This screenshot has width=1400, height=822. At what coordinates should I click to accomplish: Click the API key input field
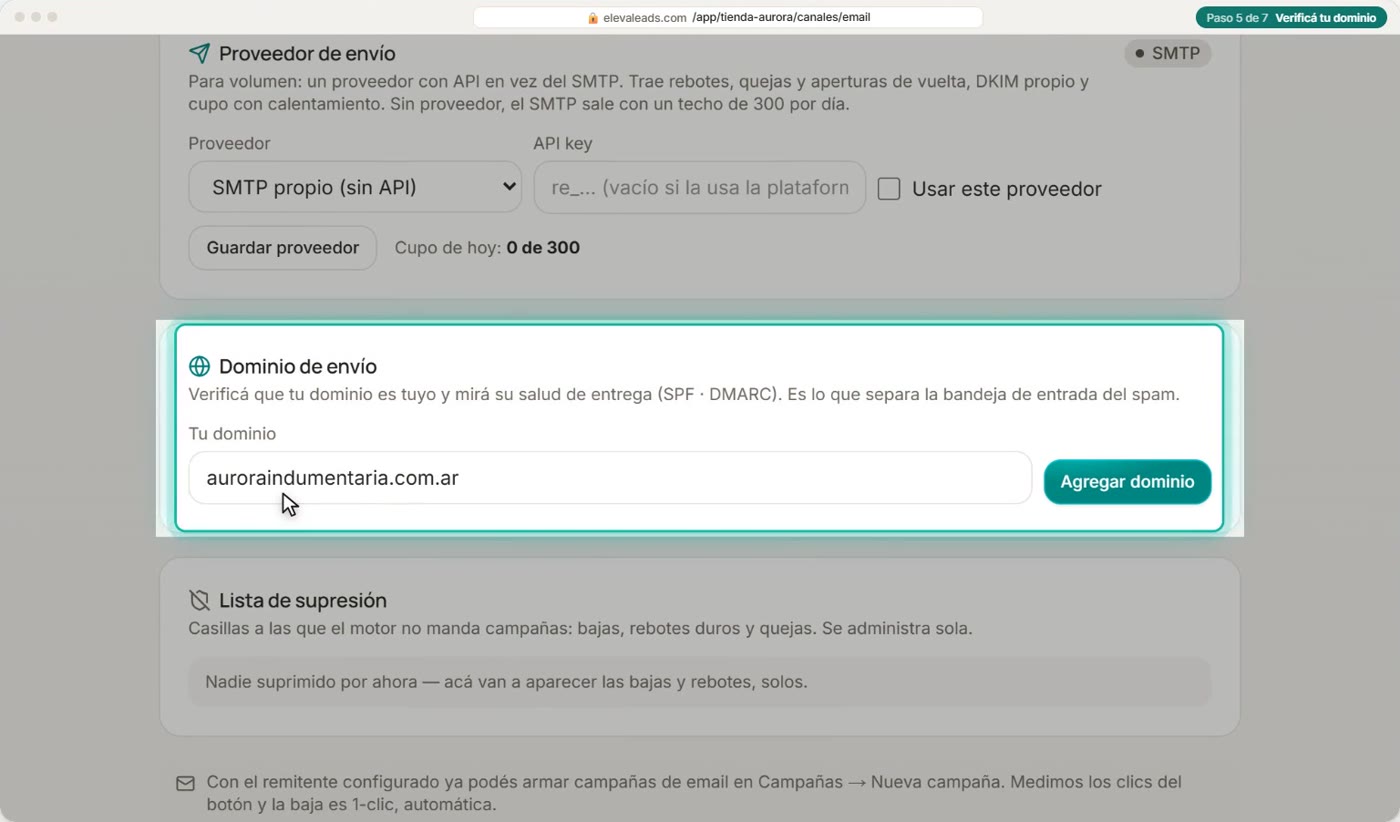700,187
